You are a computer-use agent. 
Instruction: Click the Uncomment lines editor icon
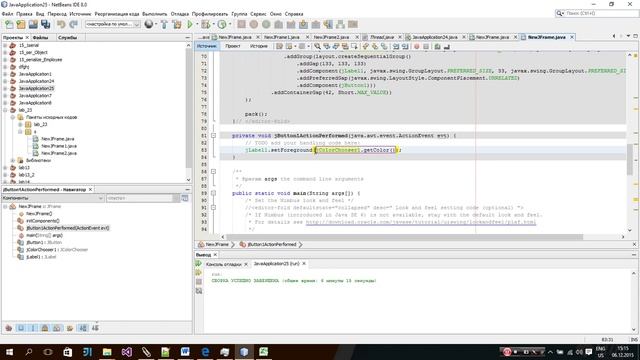[447, 47]
